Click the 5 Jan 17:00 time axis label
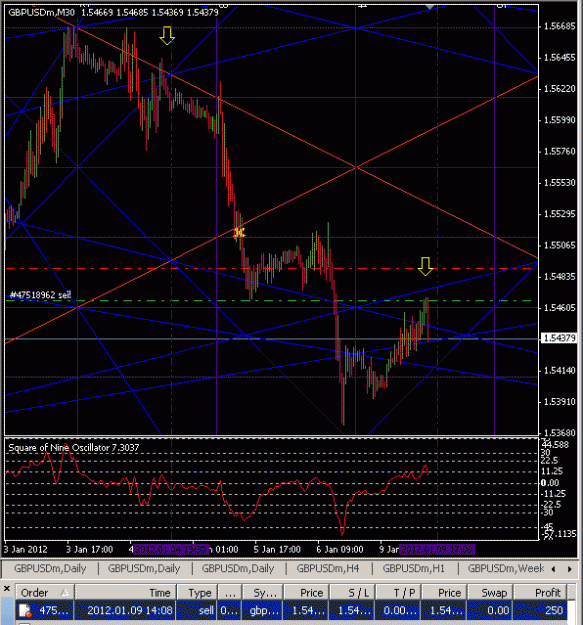 pyautogui.click(x=277, y=549)
